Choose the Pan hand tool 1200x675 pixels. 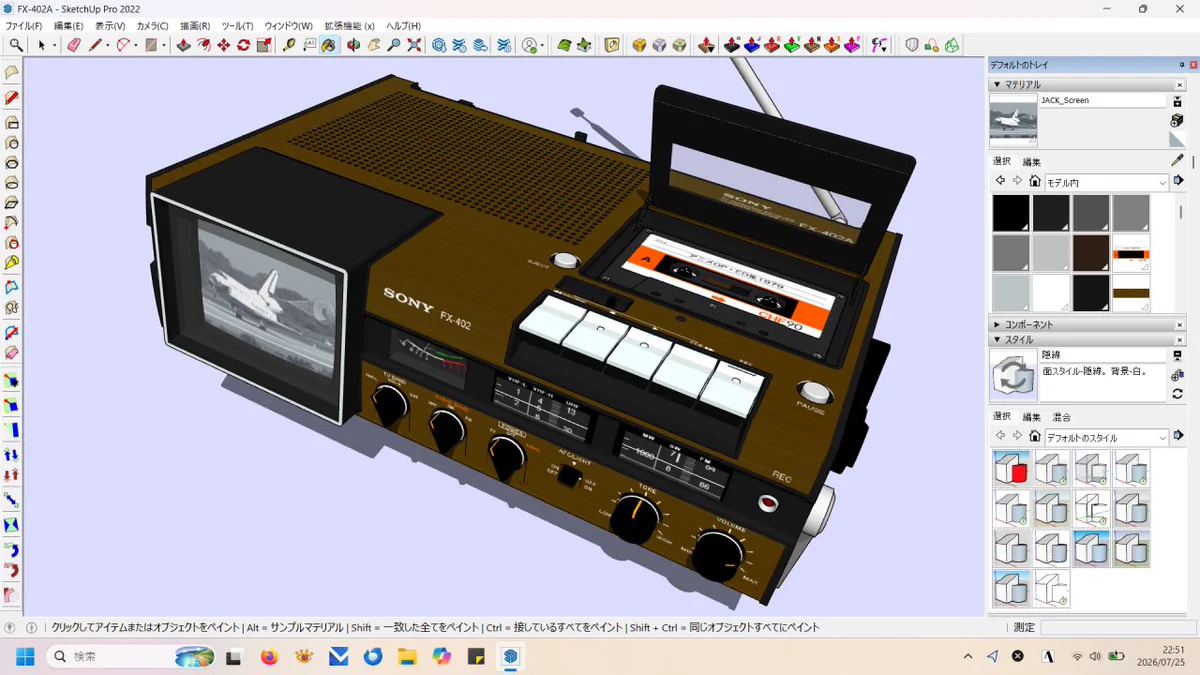374,45
